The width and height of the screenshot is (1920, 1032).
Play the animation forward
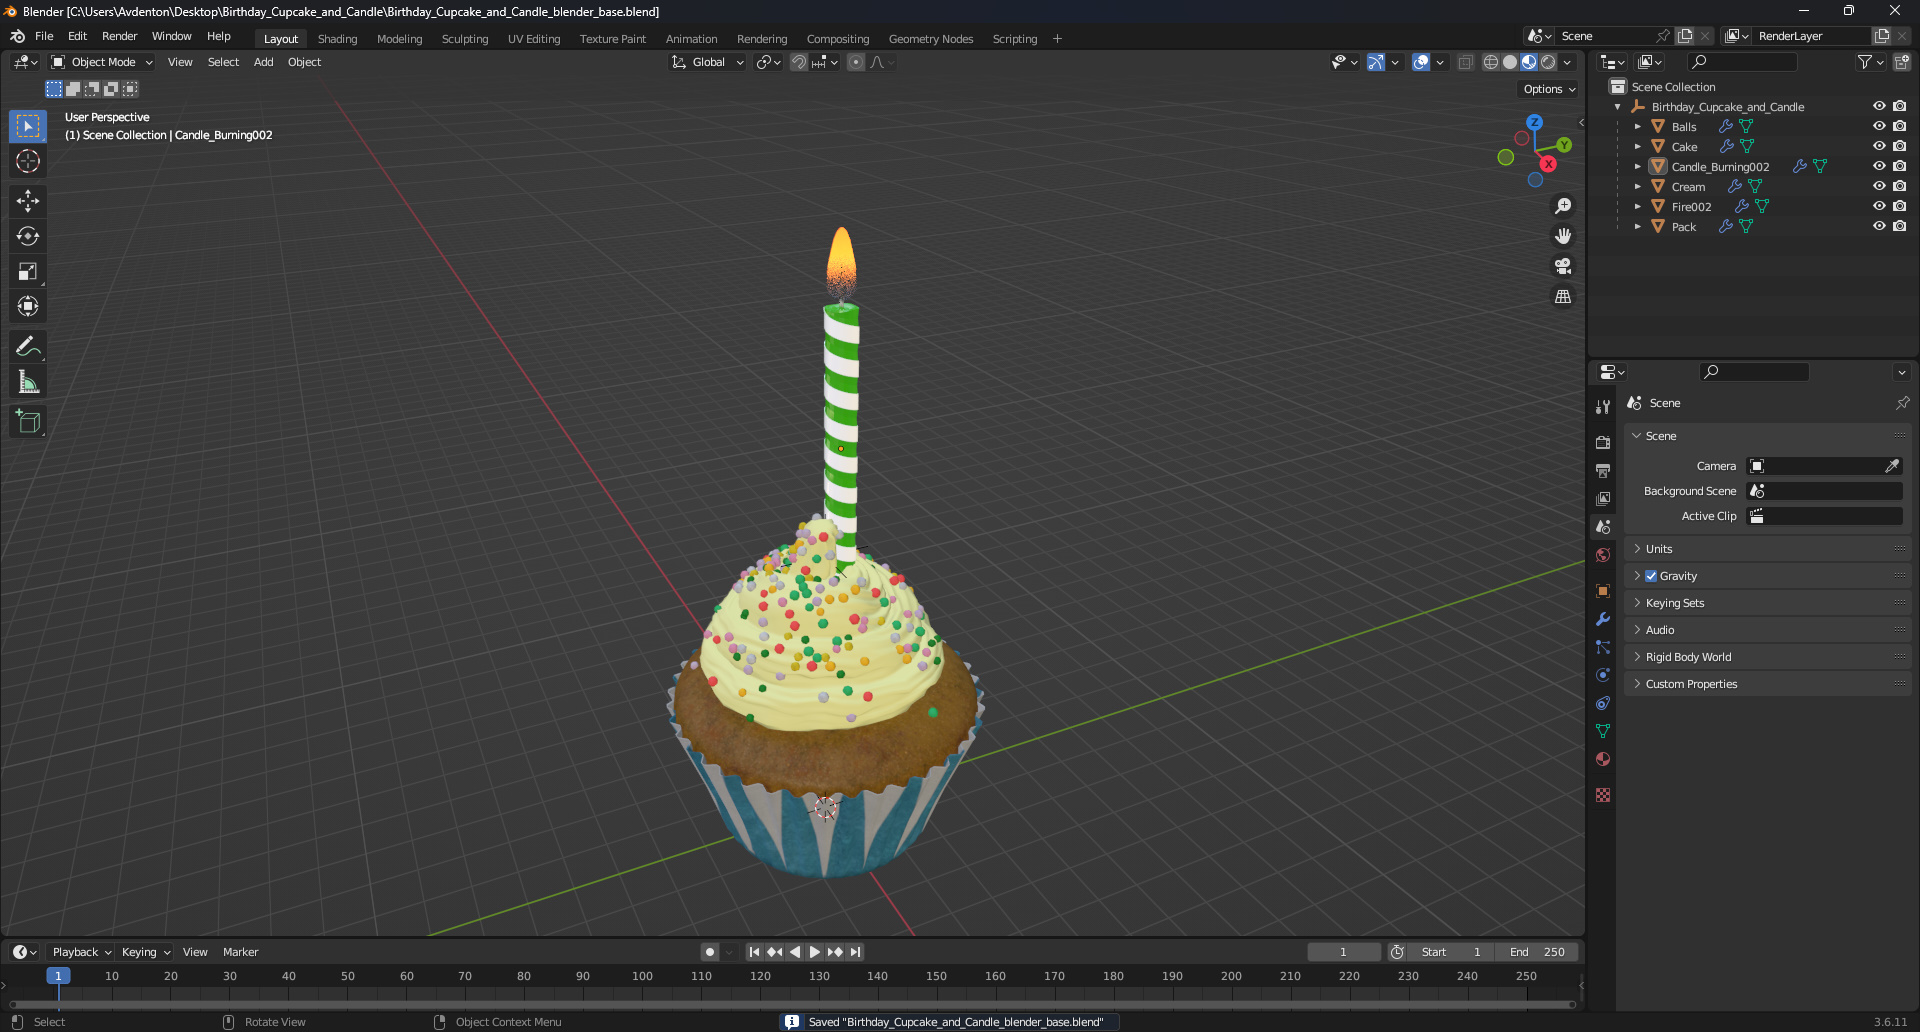(814, 952)
